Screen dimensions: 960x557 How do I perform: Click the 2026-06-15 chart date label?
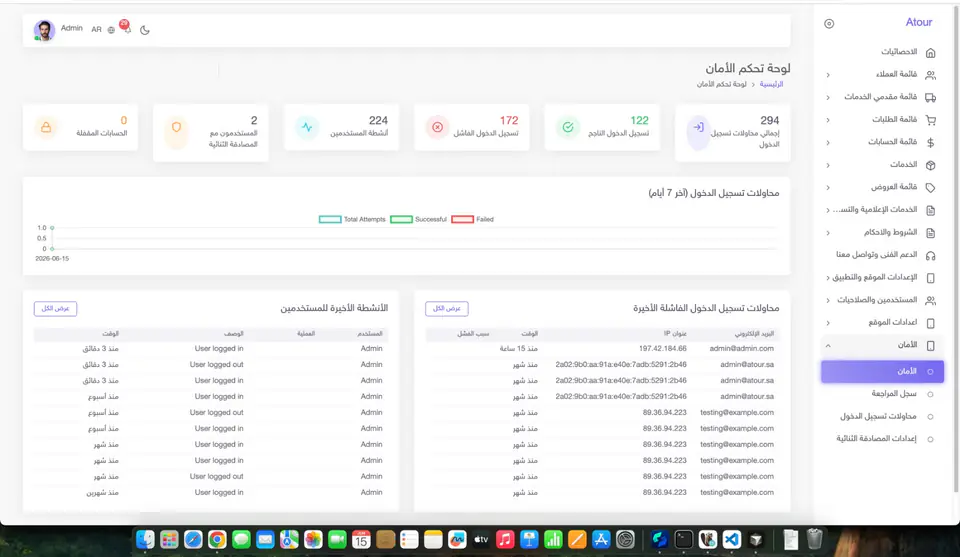pos(52,259)
